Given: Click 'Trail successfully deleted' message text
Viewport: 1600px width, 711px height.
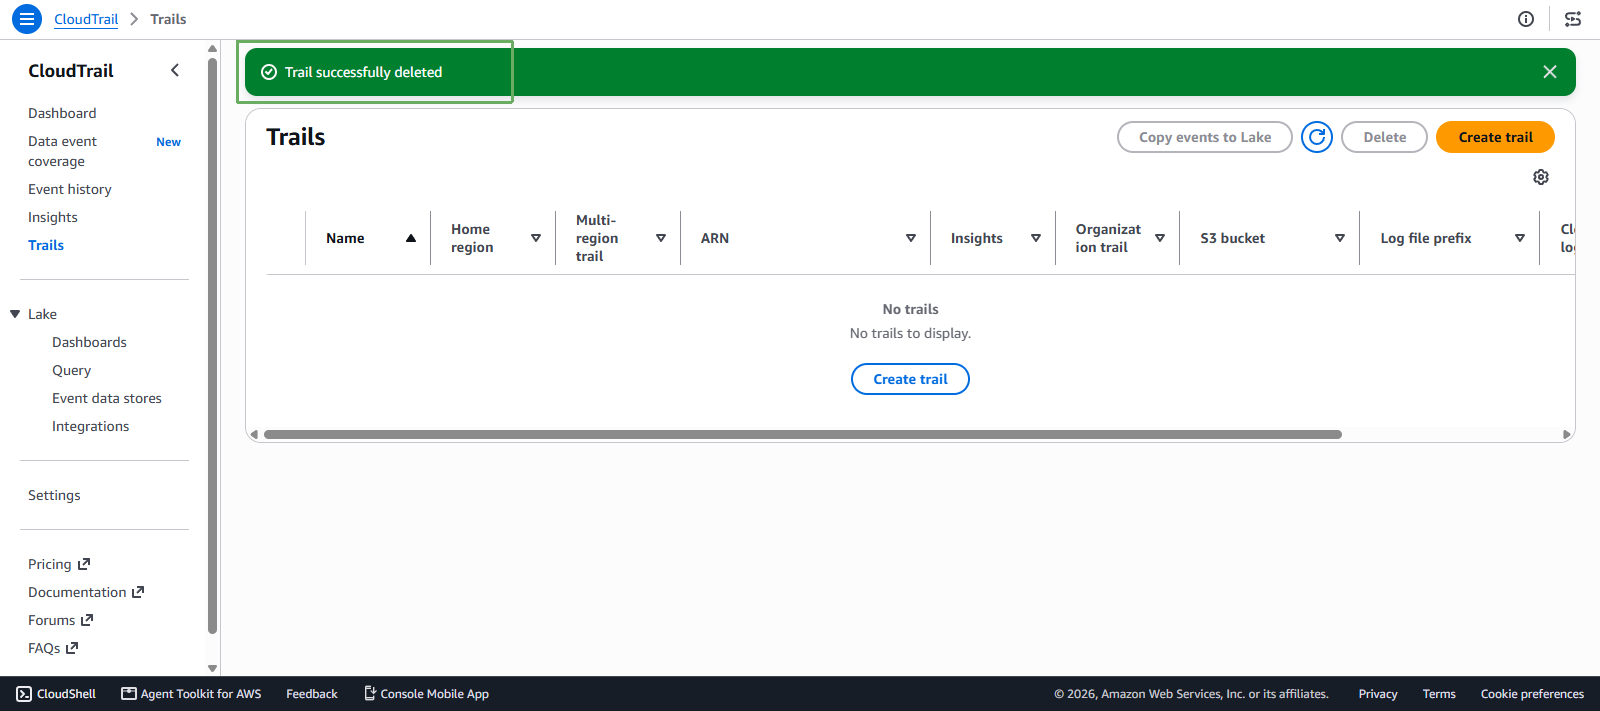Looking at the screenshot, I should [x=363, y=72].
